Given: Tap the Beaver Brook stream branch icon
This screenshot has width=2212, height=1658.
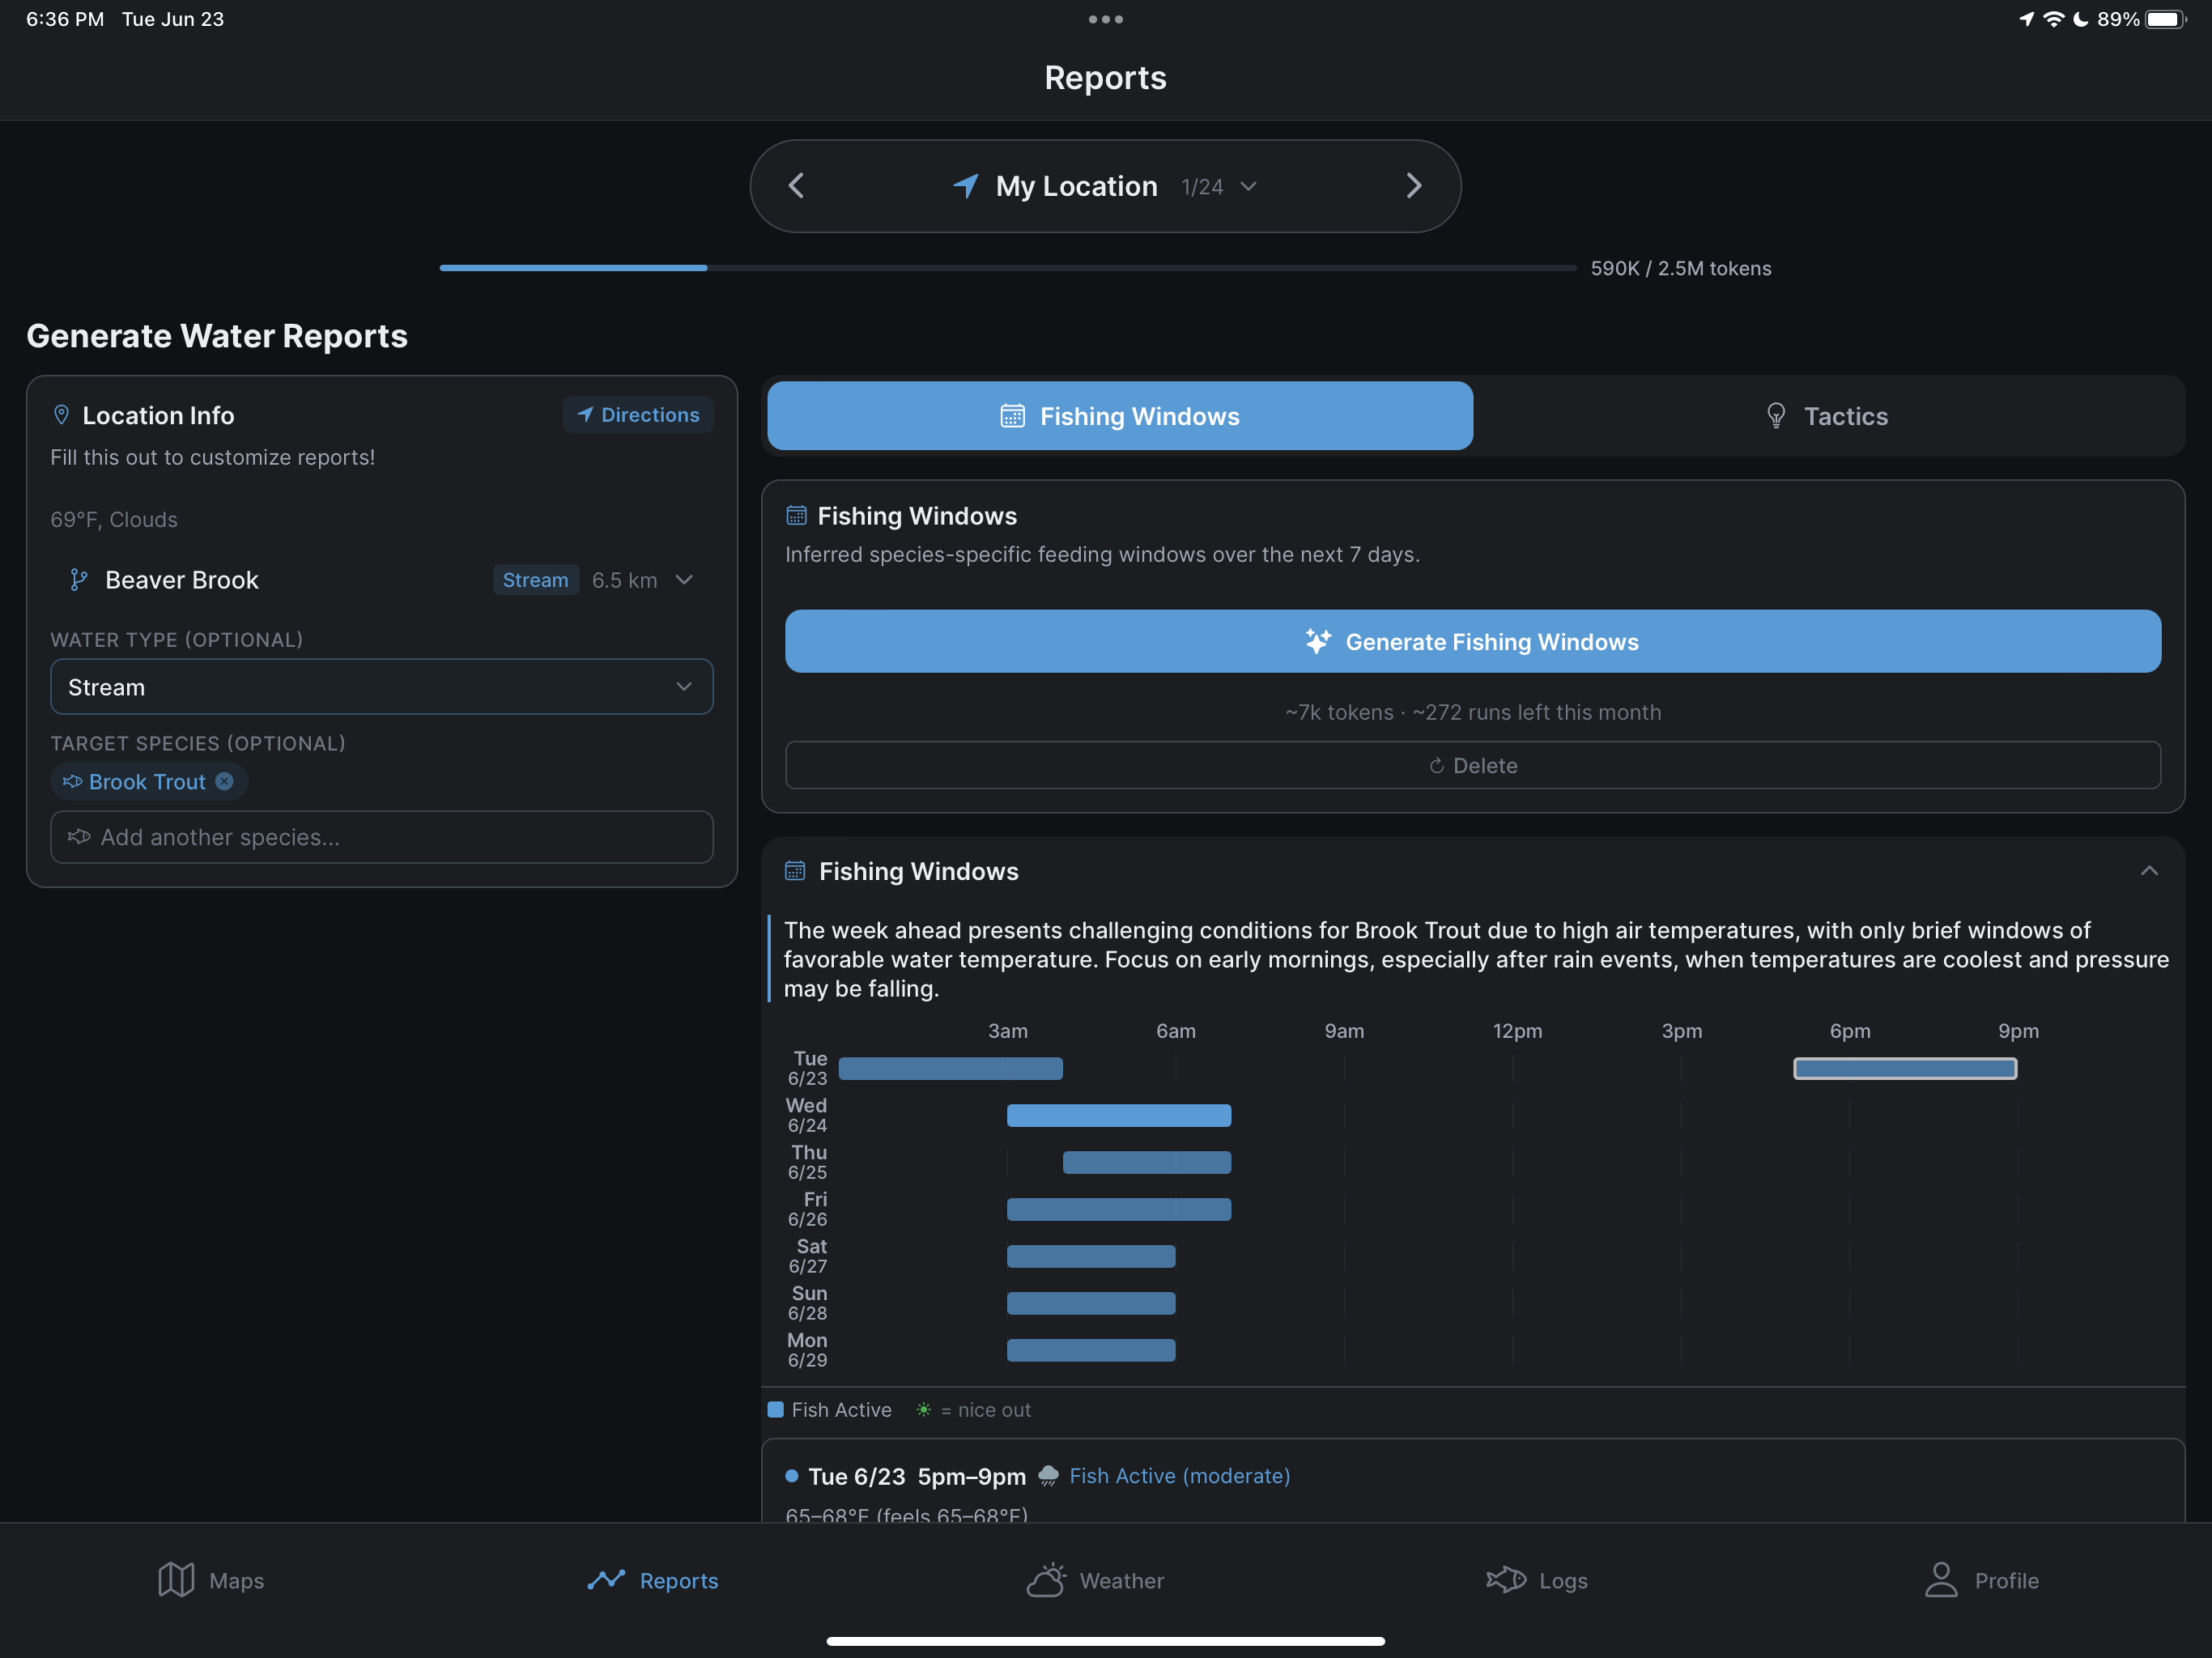Looking at the screenshot, I should (x=78, y=580).
